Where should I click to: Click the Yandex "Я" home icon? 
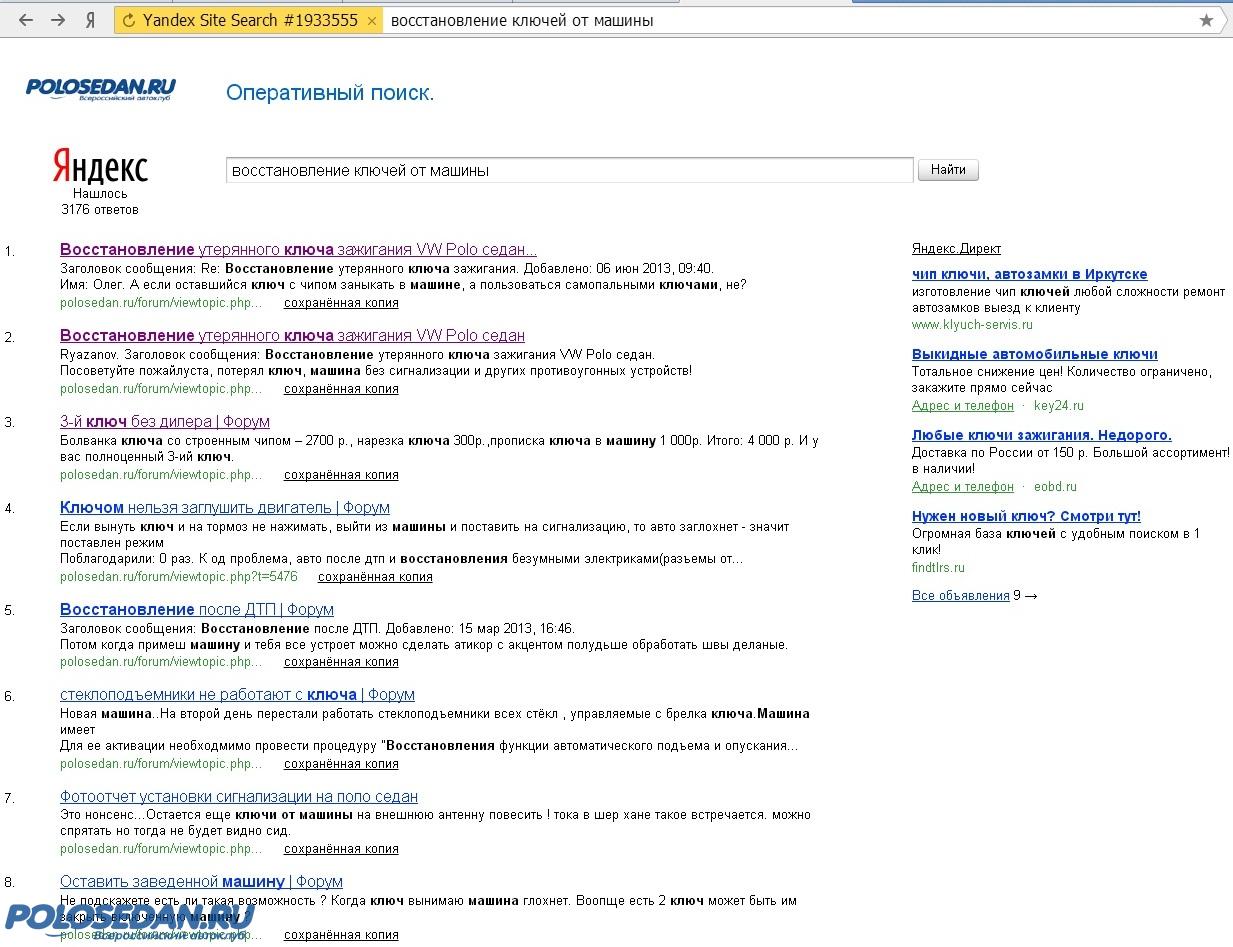pos(90,20)
